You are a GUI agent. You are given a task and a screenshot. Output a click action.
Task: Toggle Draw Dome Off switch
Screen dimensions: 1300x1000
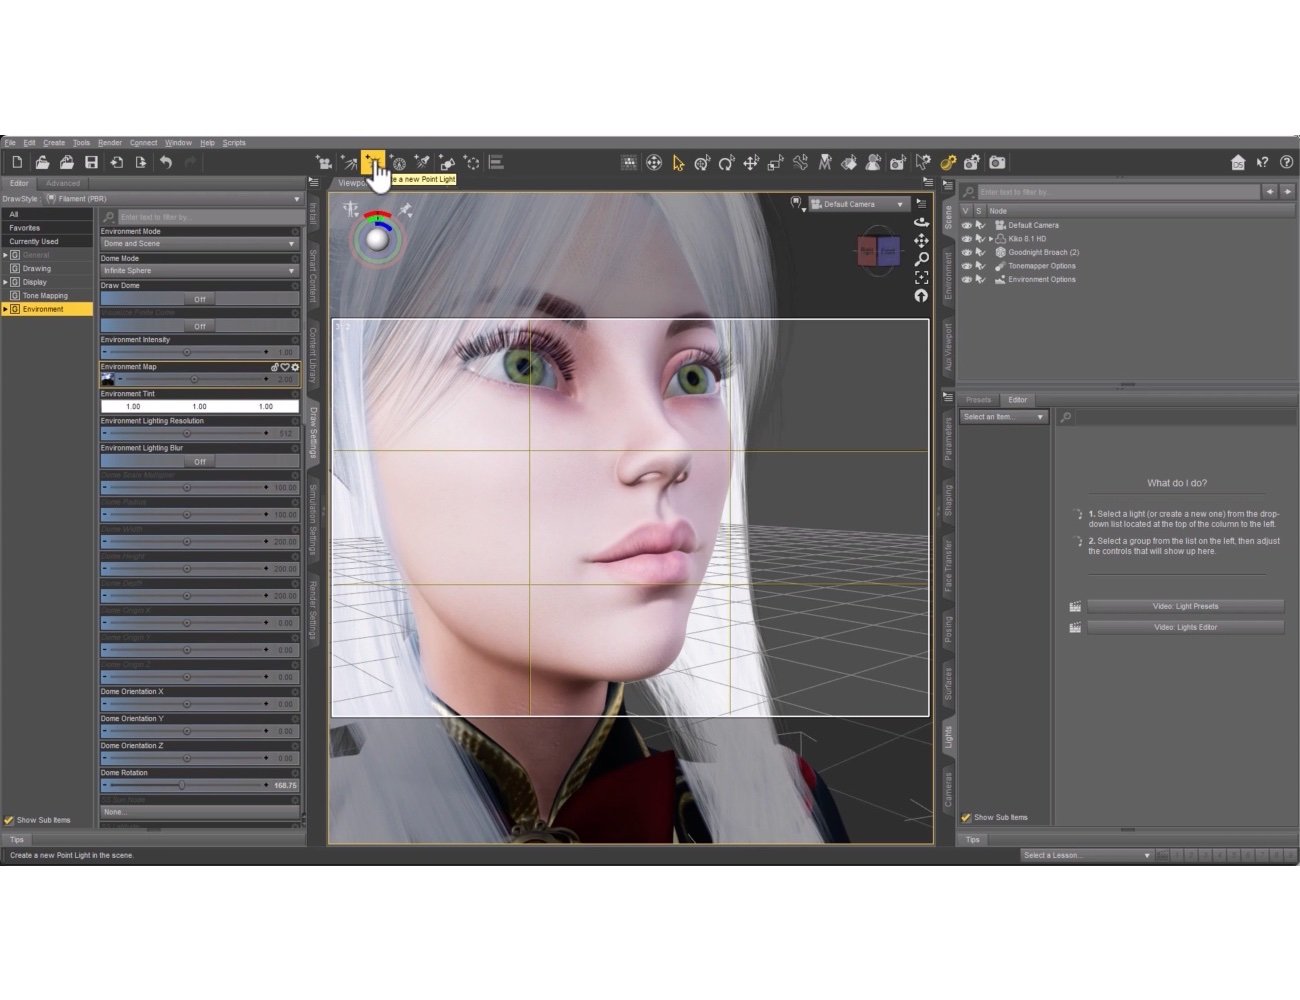coord(199,299)
